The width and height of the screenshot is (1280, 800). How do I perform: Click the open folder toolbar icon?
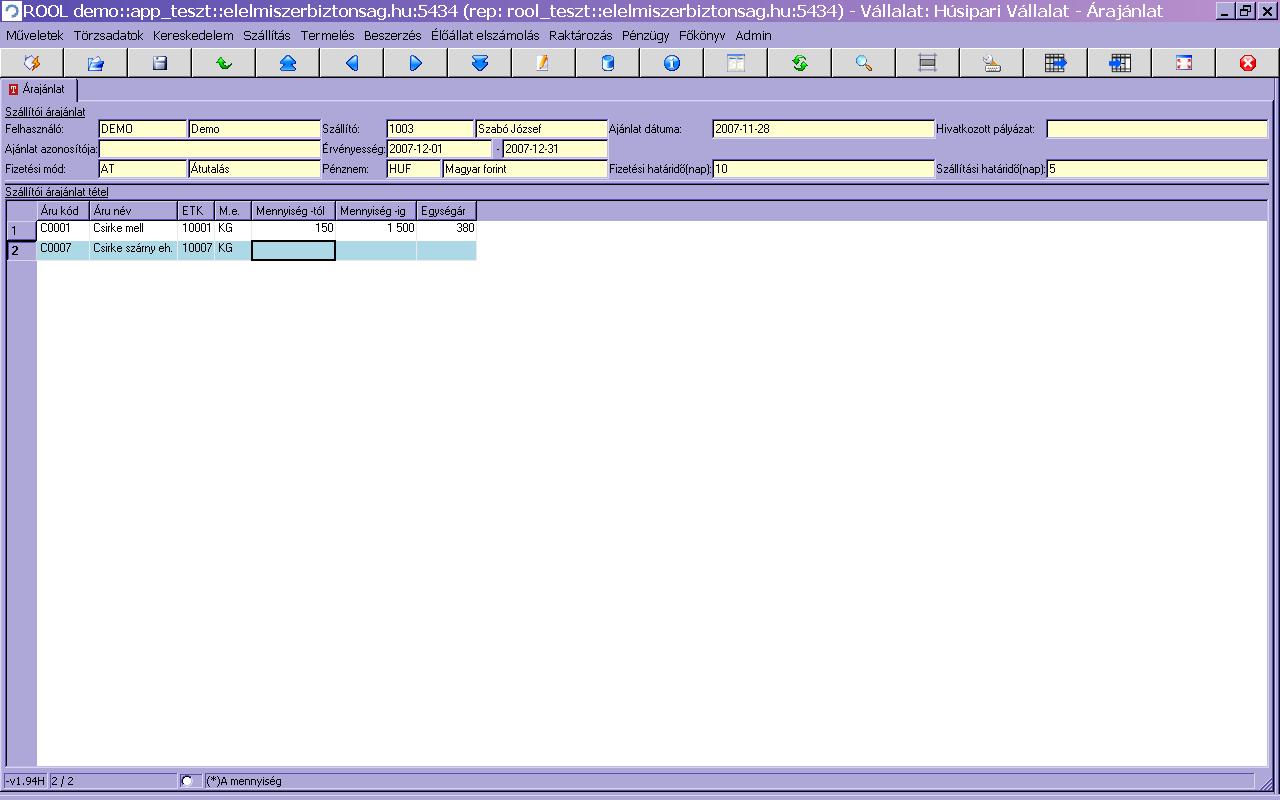tap(96, 63)
